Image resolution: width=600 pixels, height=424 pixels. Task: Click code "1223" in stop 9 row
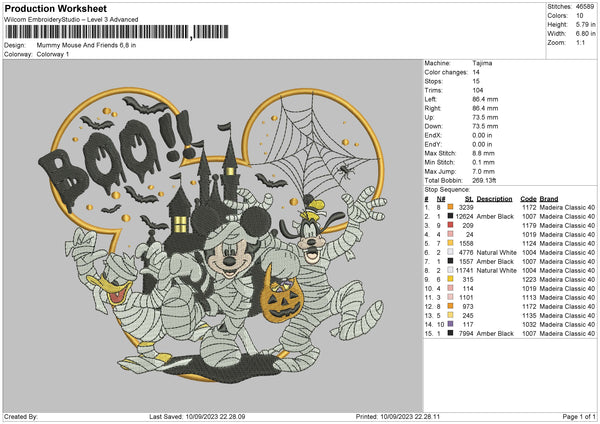coord(529,279)
